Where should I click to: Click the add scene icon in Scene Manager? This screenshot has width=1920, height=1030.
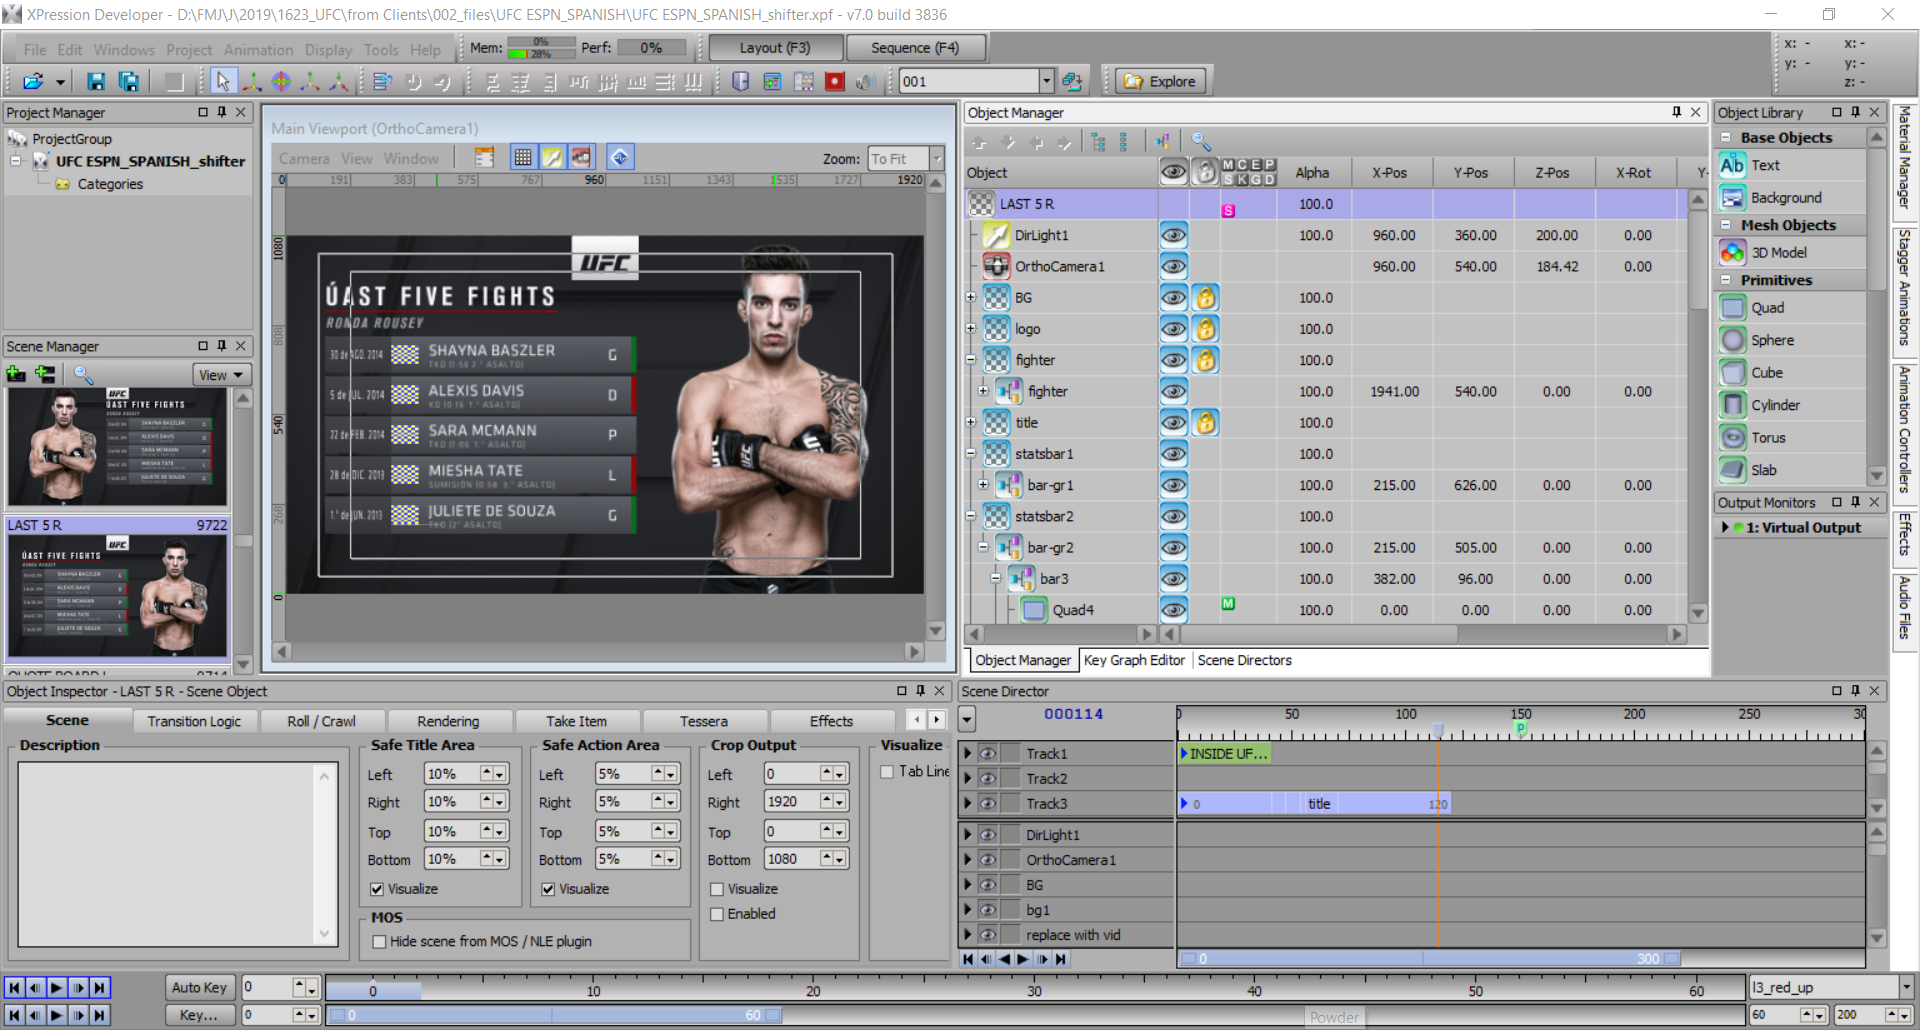point(16,374)
